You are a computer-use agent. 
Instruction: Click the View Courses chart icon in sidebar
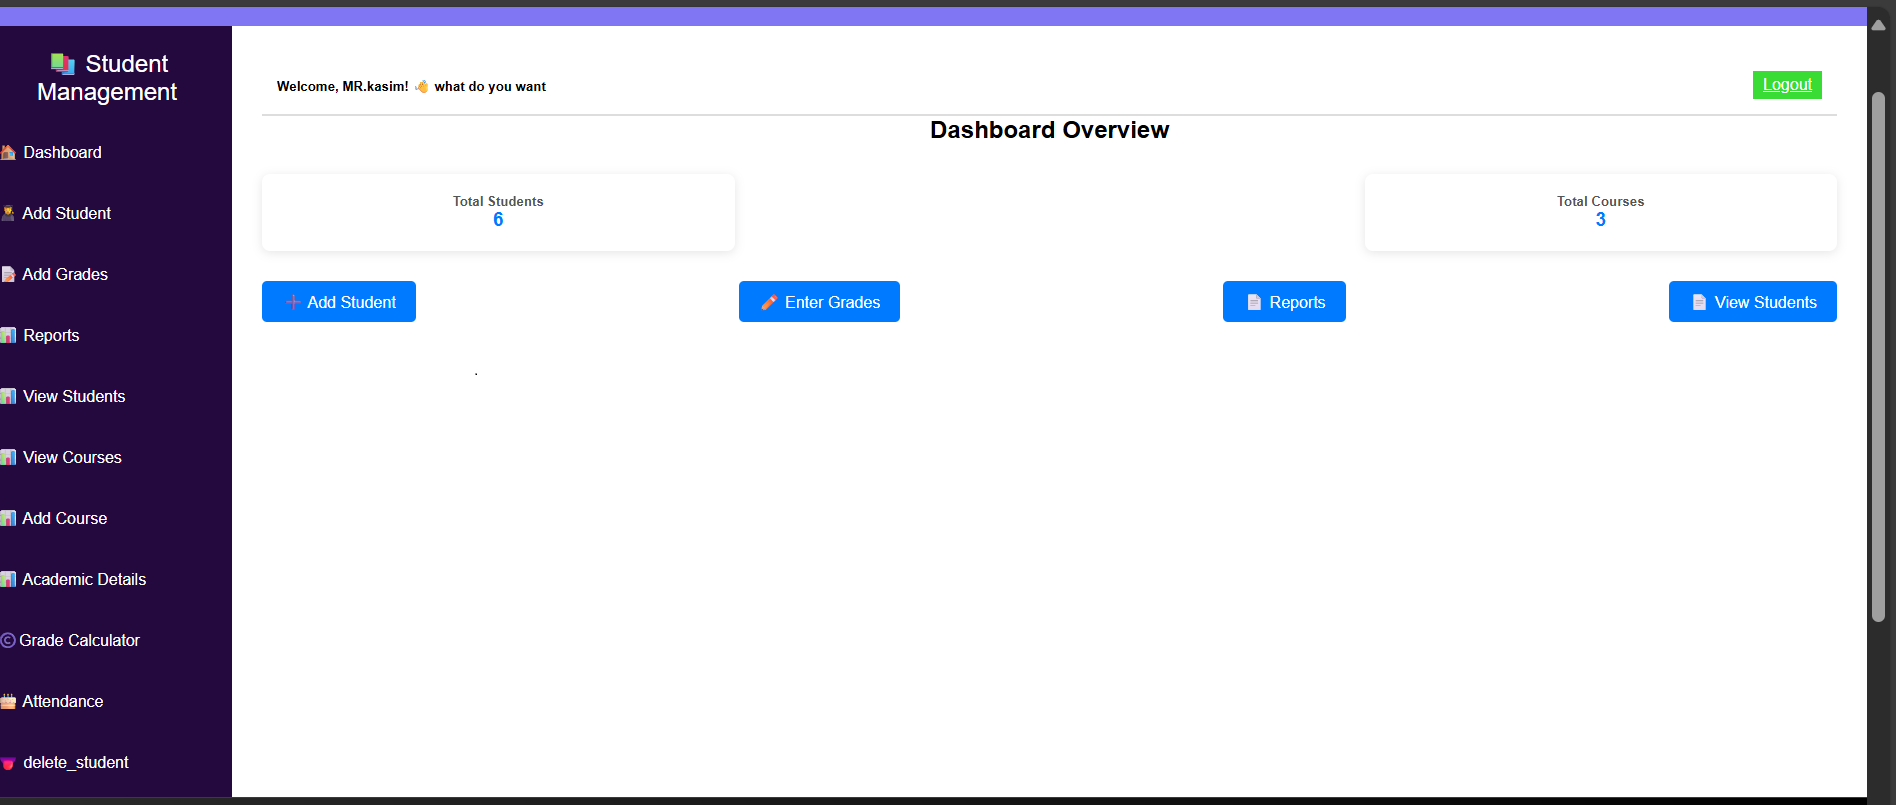click(8, 457)
